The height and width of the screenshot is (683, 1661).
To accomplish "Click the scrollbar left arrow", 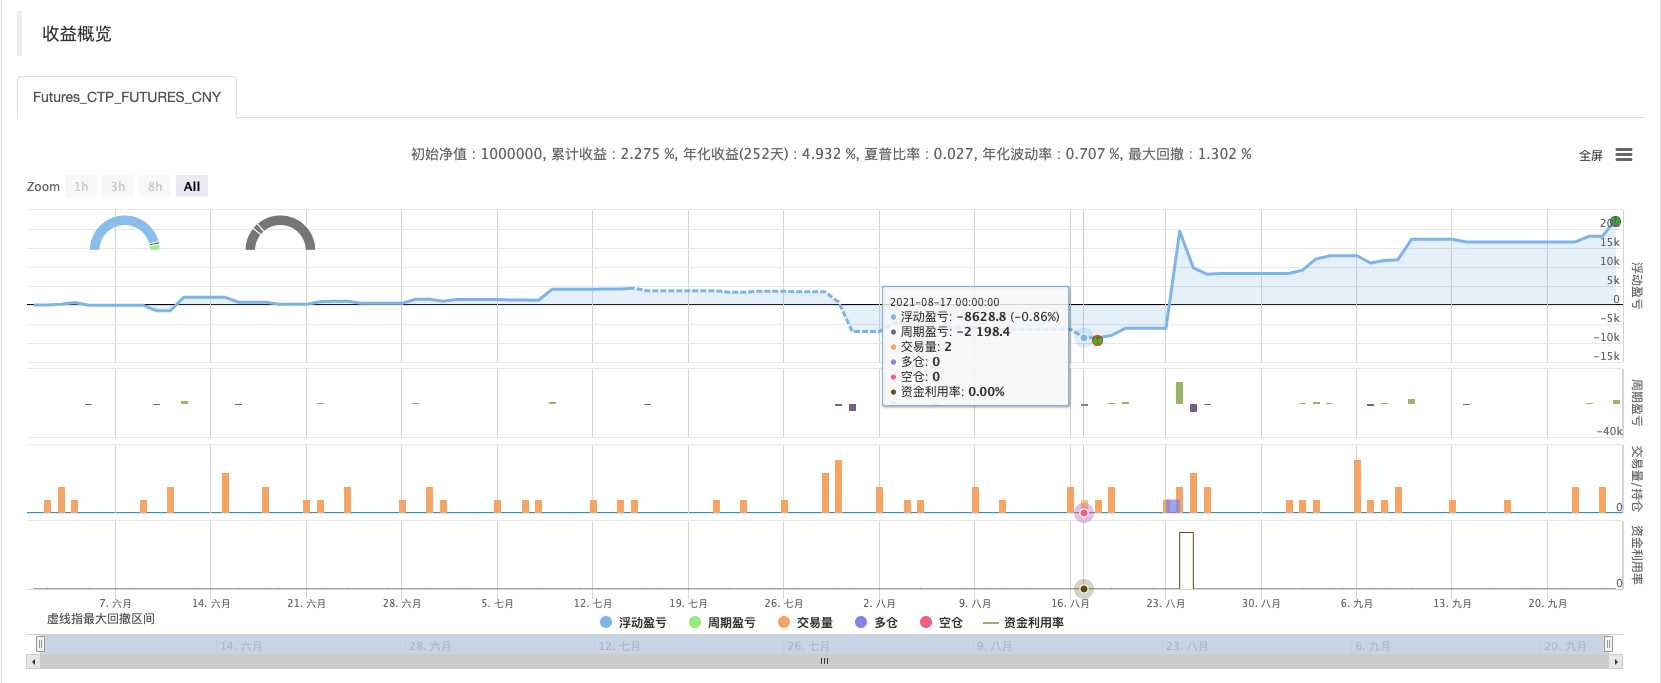I will 34,662.
